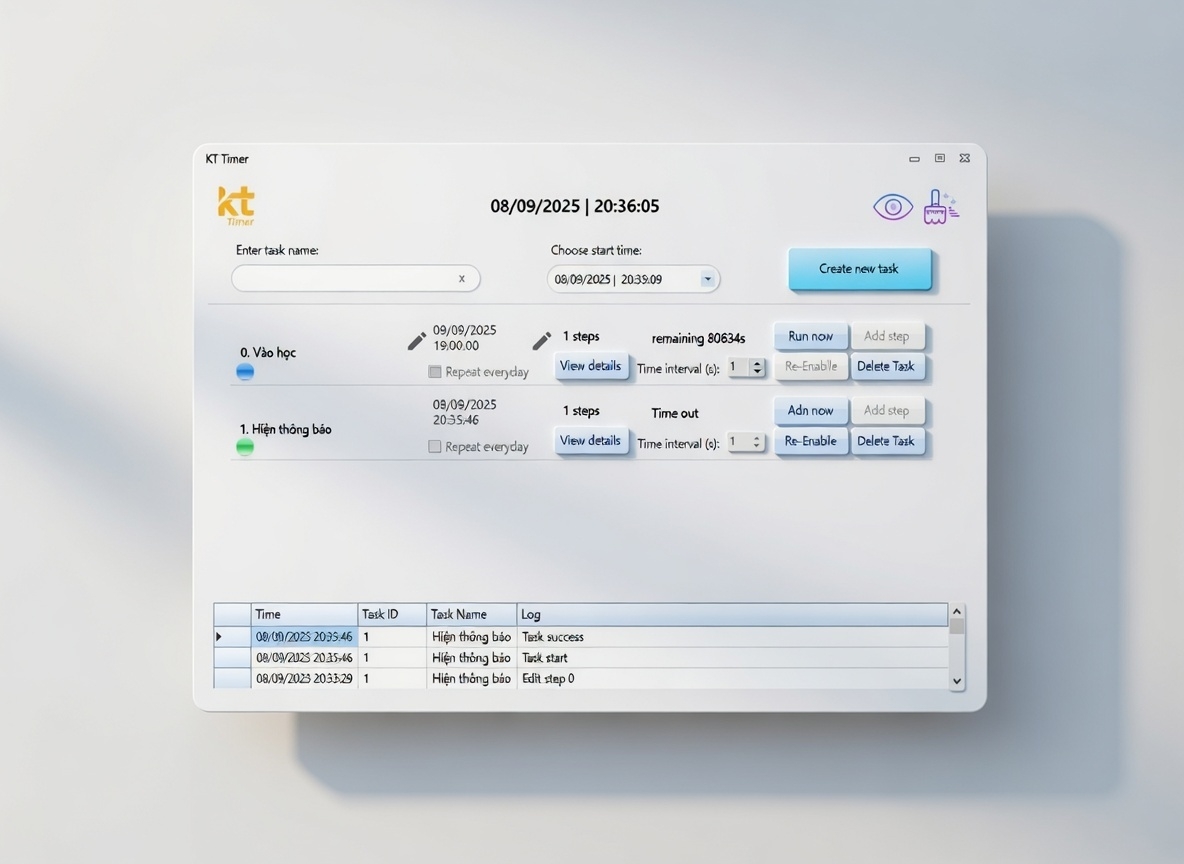Toggle Repeat everyday for Hiện thông báo task
Image resolution: width=1184 pixels, height=864 pixels.
435,447
